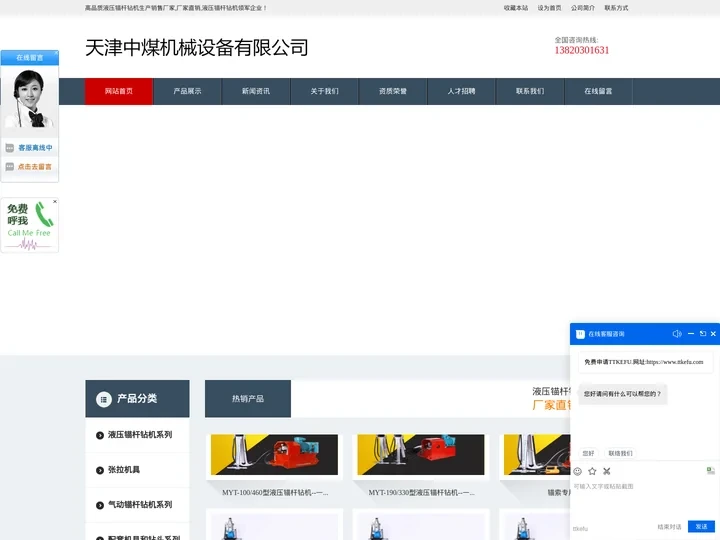The image size is (720, 540).
Task: Open the 人才招聘 nav tab
Action: [x=461, y=91]
